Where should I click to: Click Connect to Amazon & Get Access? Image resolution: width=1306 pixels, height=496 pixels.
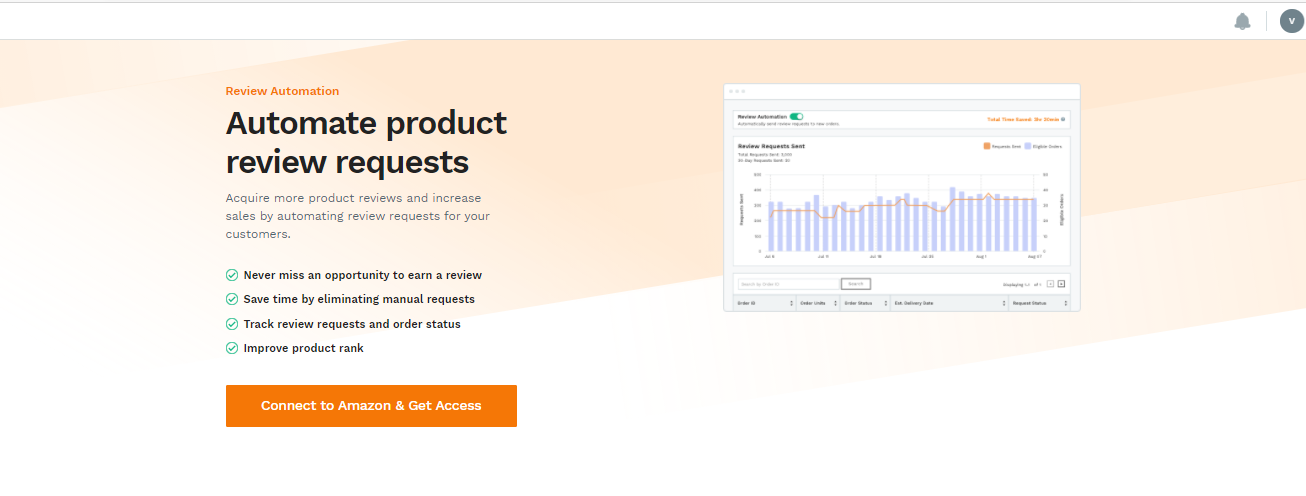[371, 406]
